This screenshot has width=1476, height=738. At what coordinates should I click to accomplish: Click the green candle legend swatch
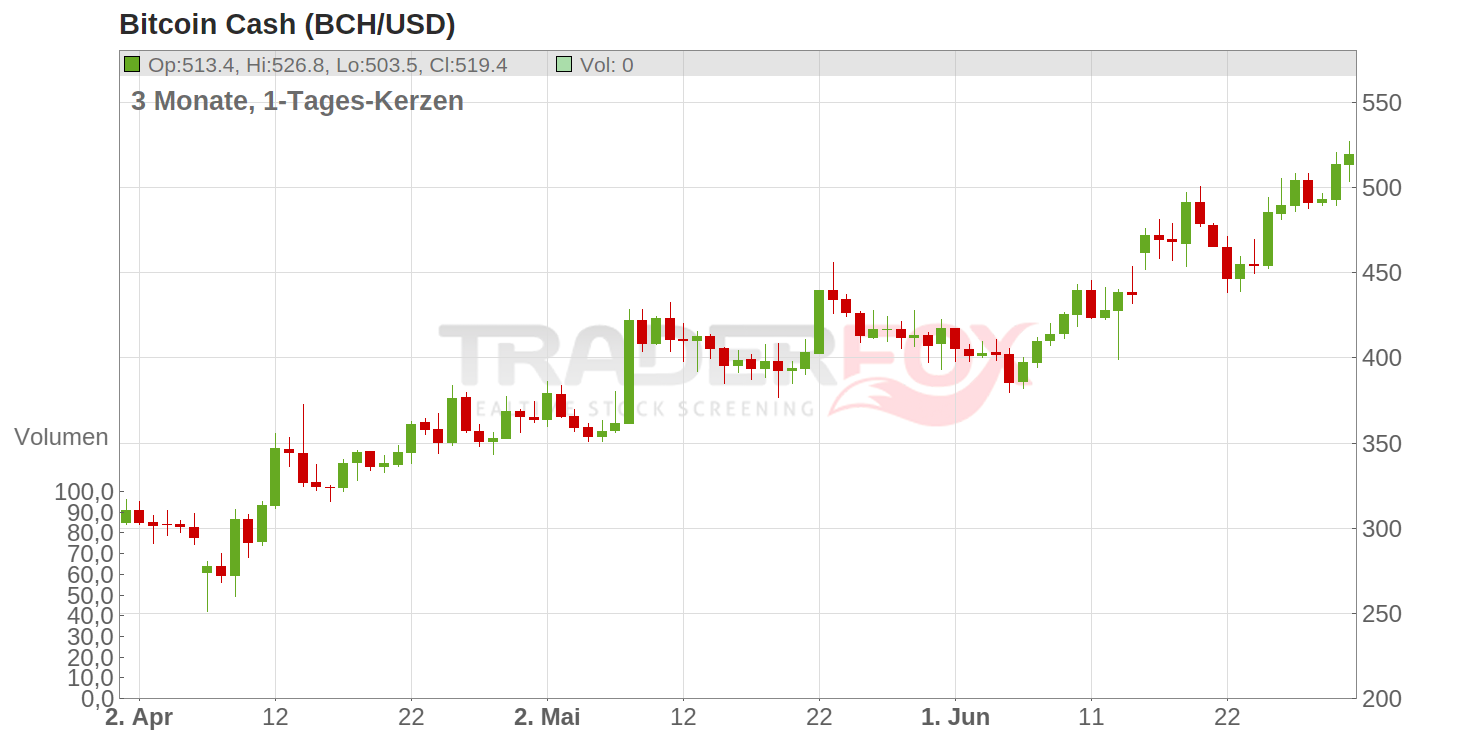pos(131,65)
